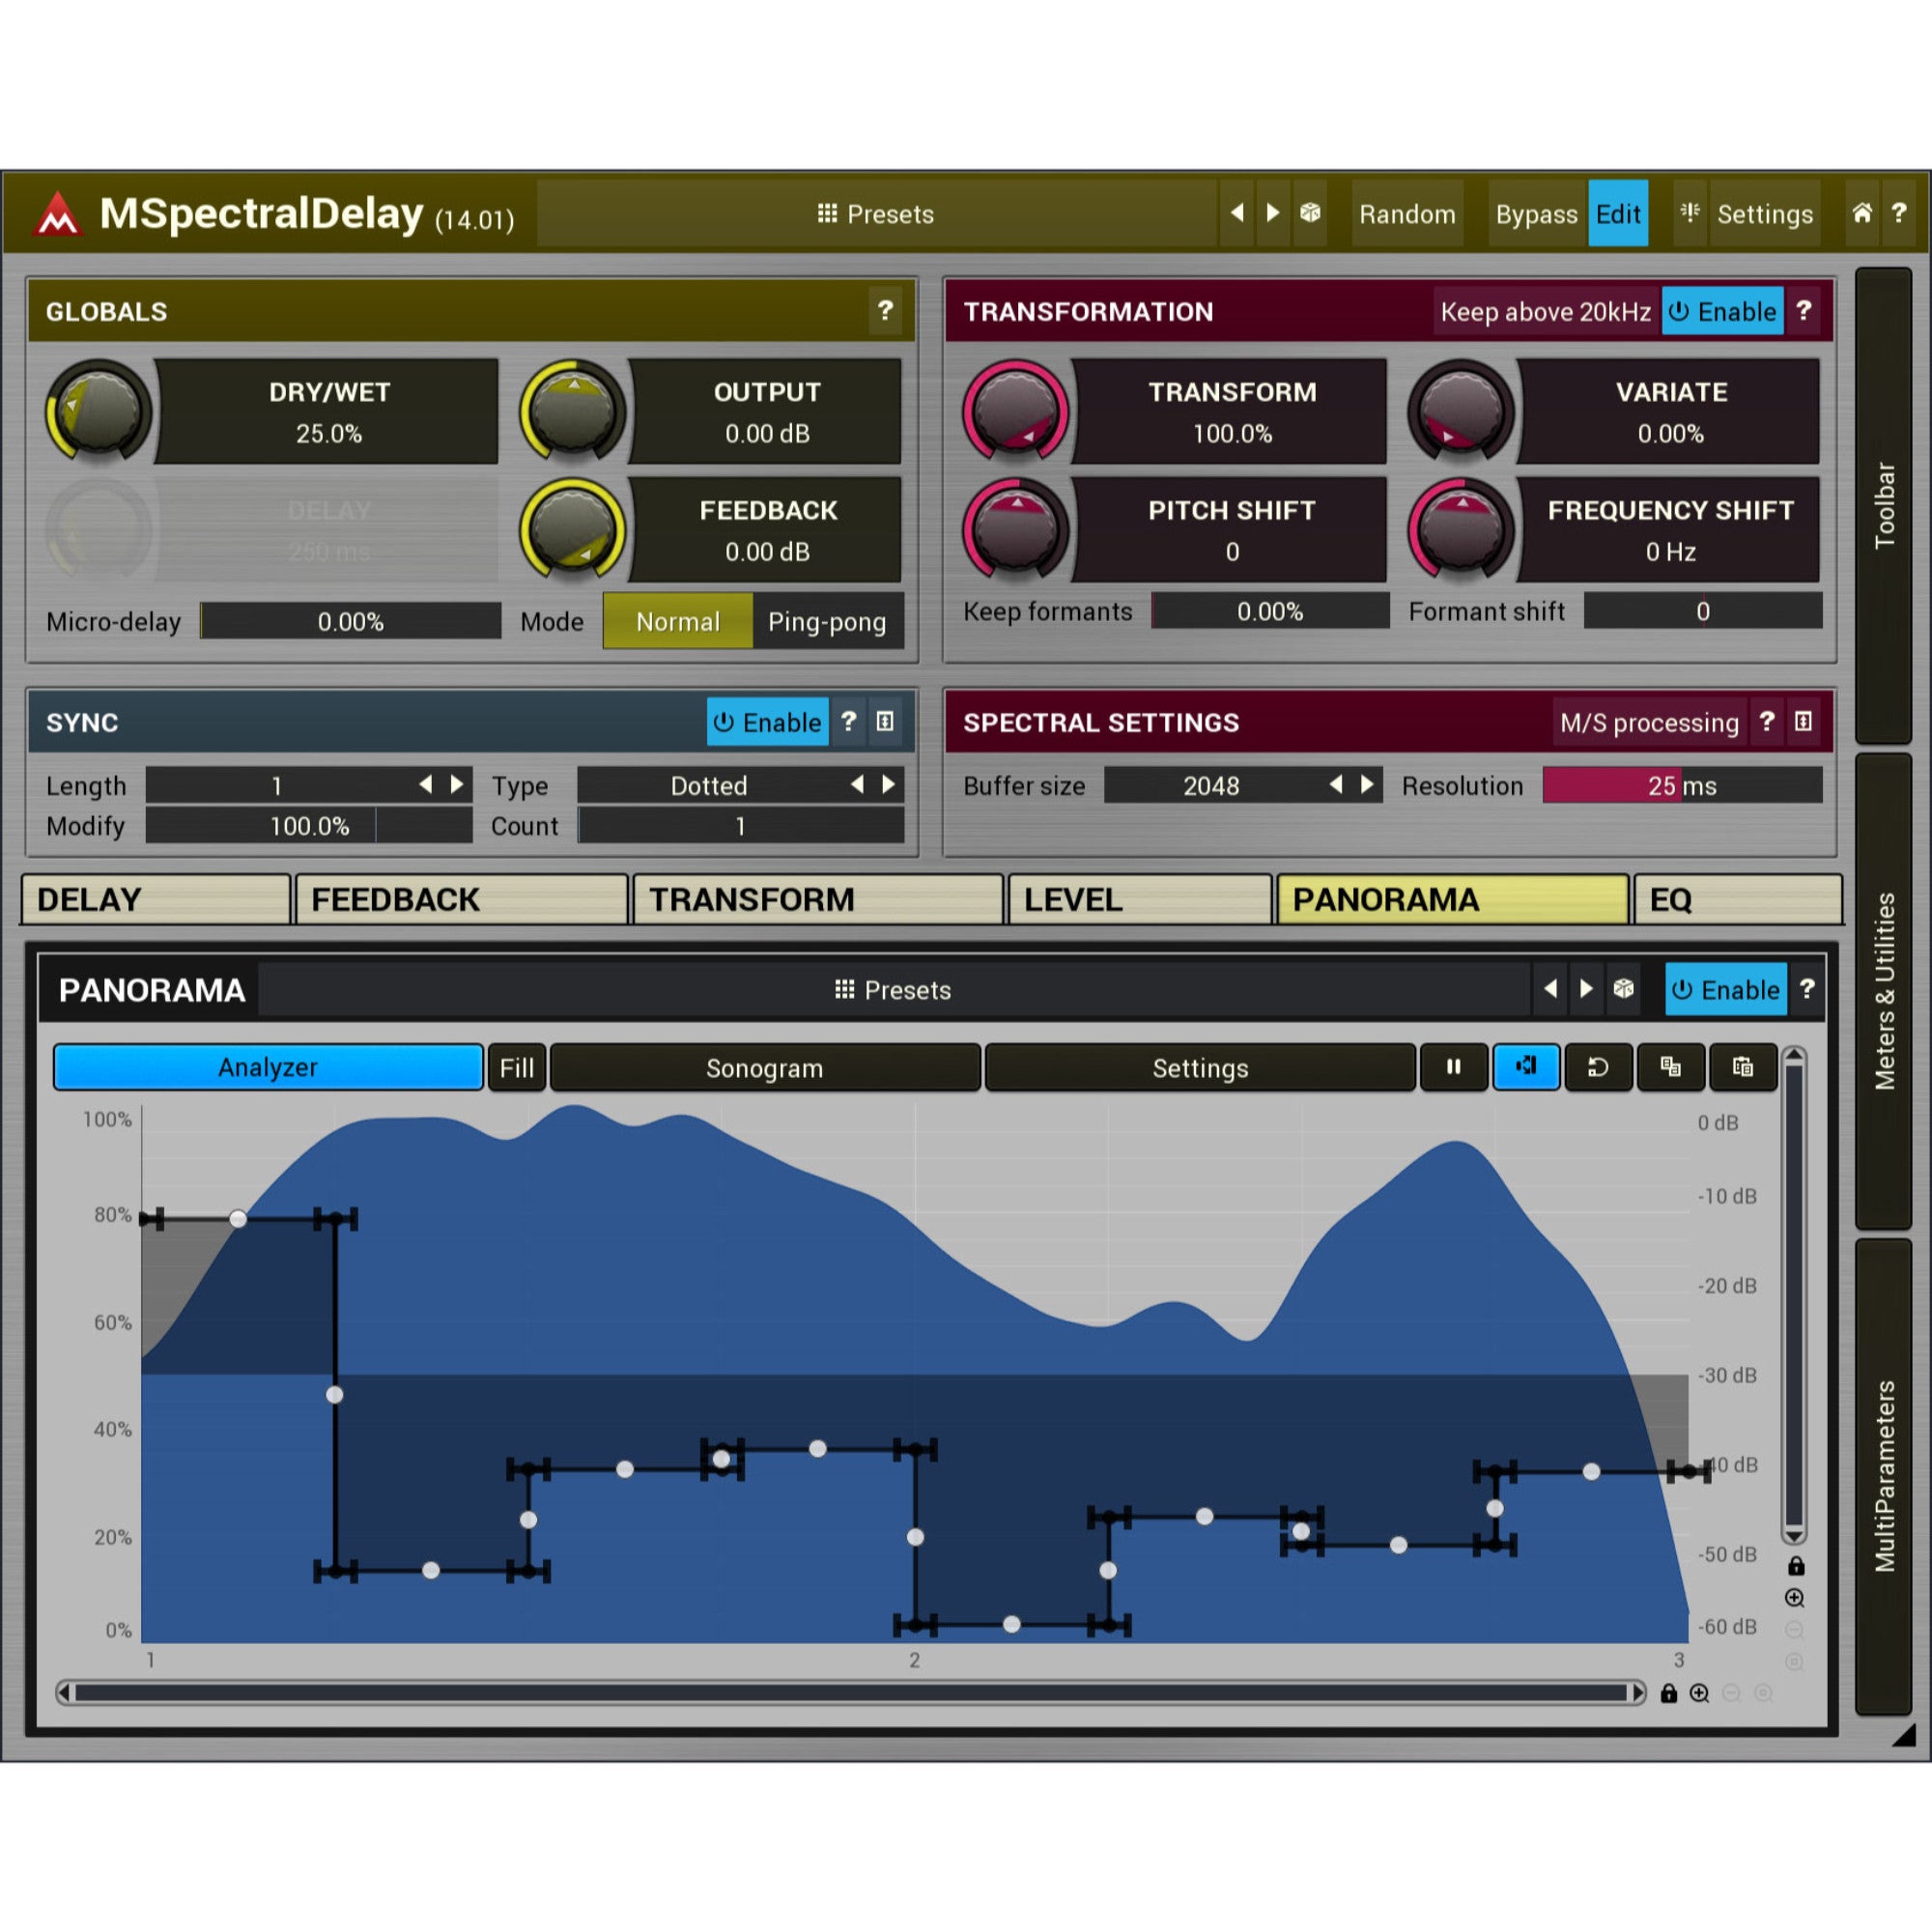Select Ping-pong mode

pos(827,621)
